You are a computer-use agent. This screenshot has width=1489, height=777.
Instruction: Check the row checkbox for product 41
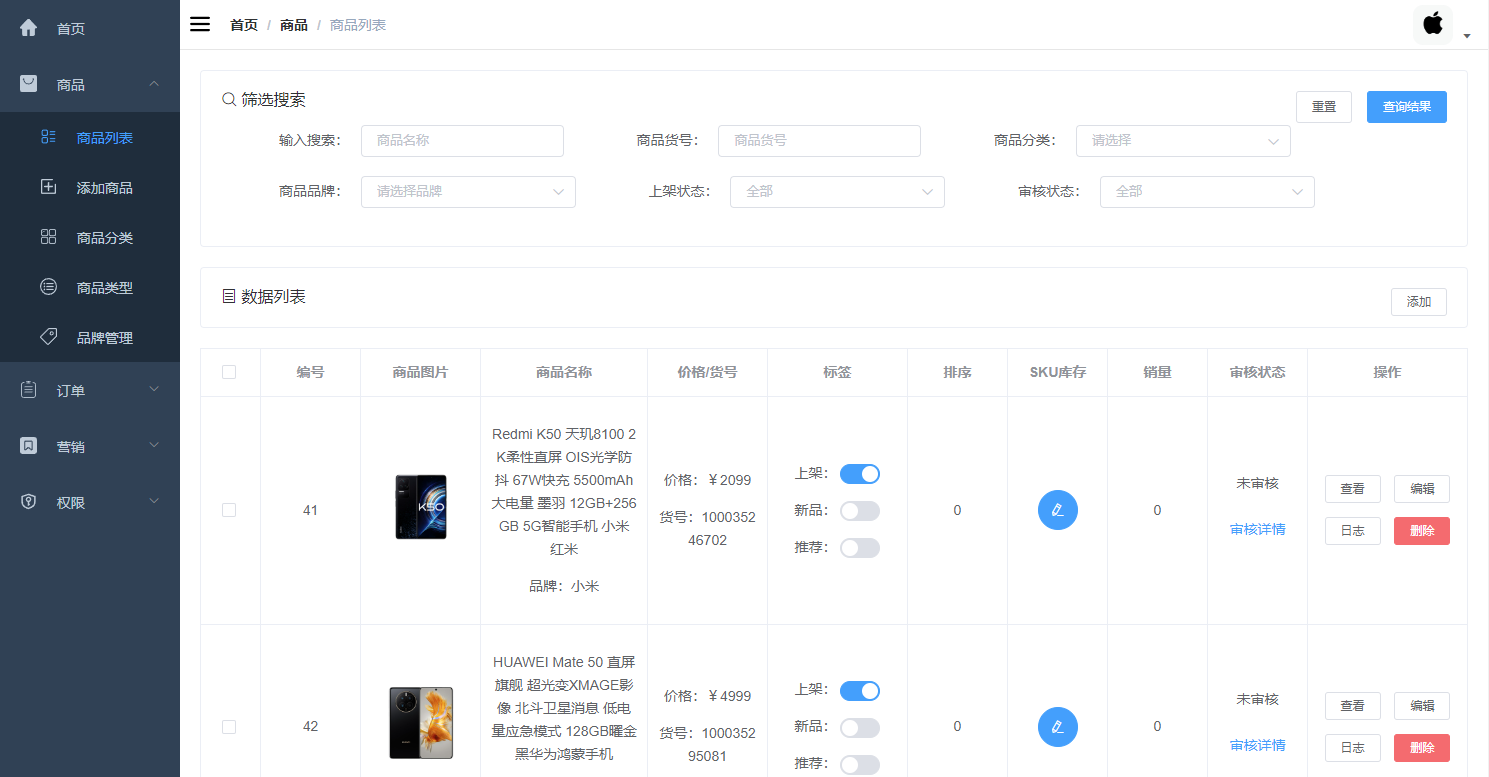(229, 510)
